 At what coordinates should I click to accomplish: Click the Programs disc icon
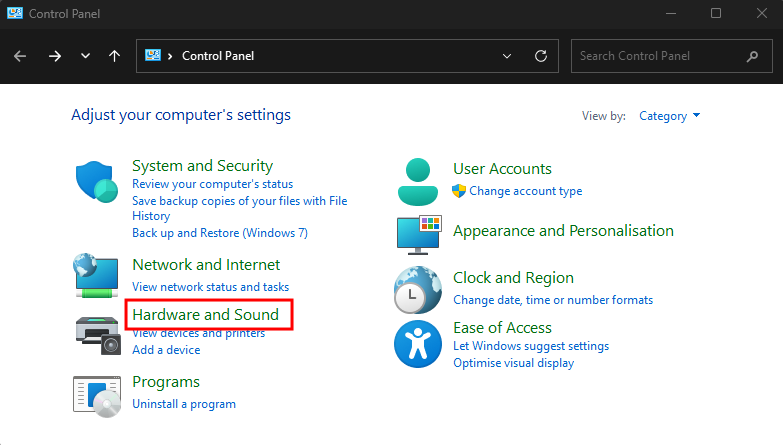click(x=97, y=394)
